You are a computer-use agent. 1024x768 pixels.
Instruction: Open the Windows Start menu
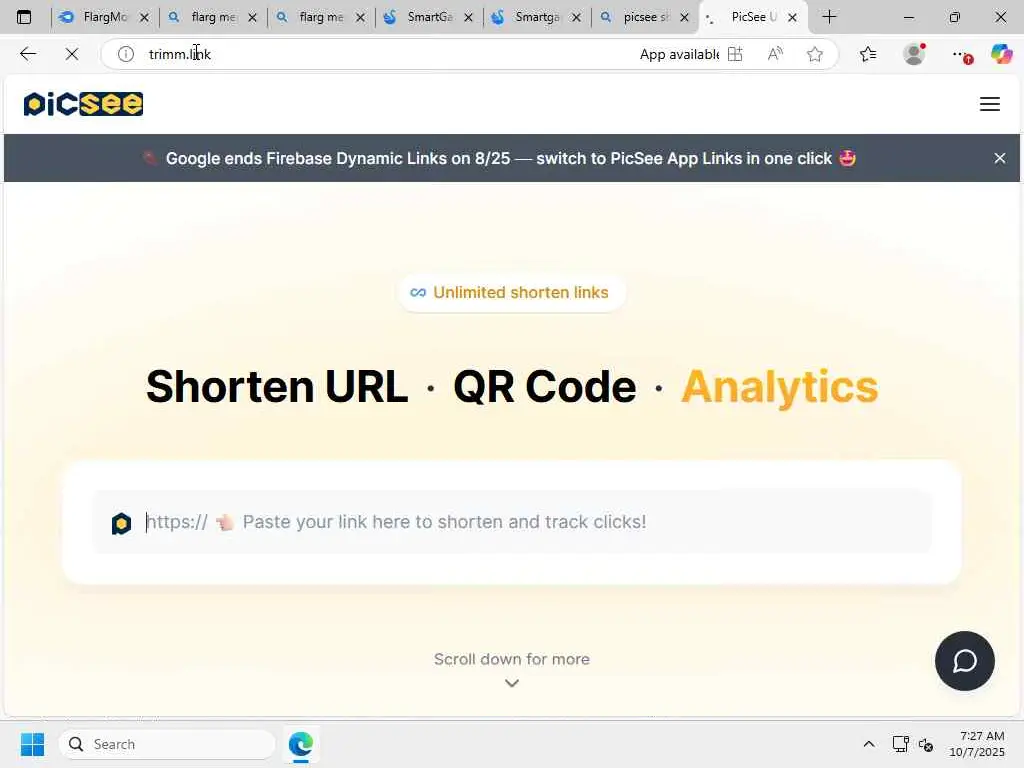click(32, 744)
